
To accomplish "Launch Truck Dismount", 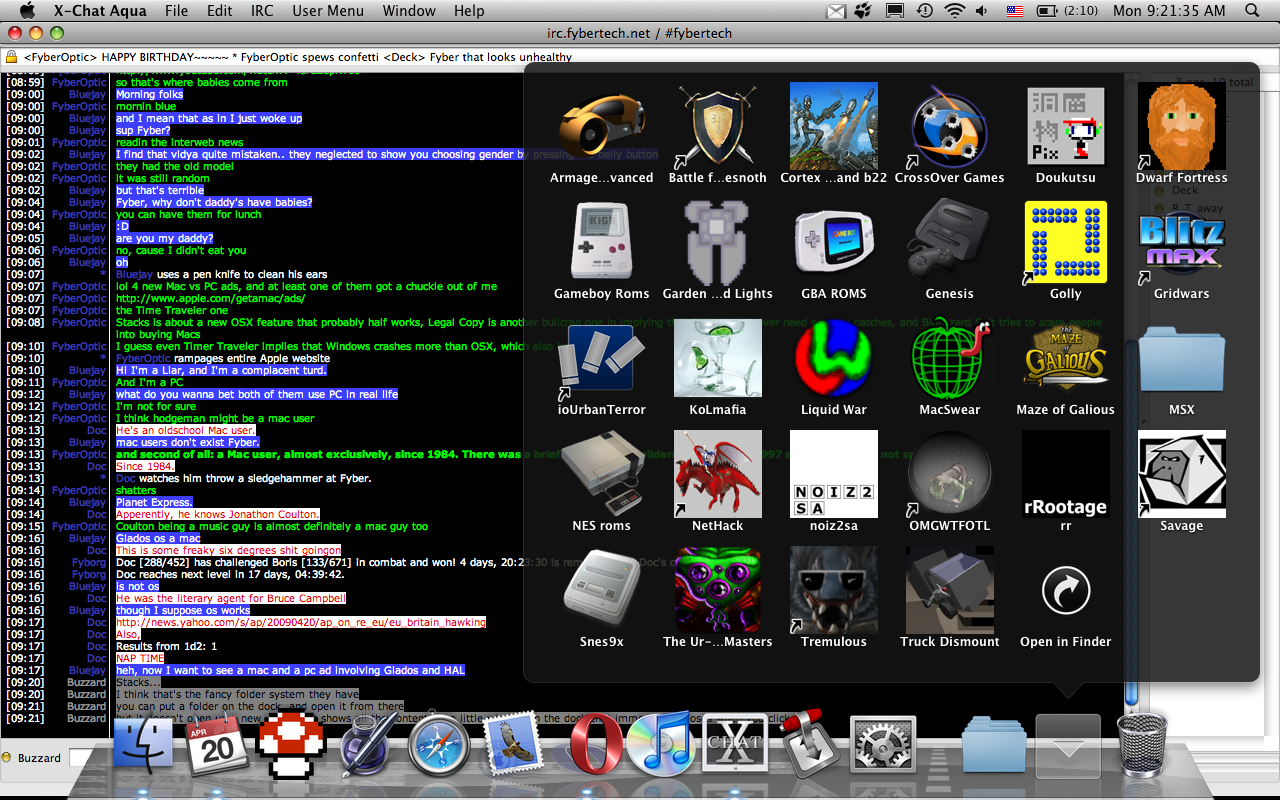I will pyautogui.click(x=950, y=590).
